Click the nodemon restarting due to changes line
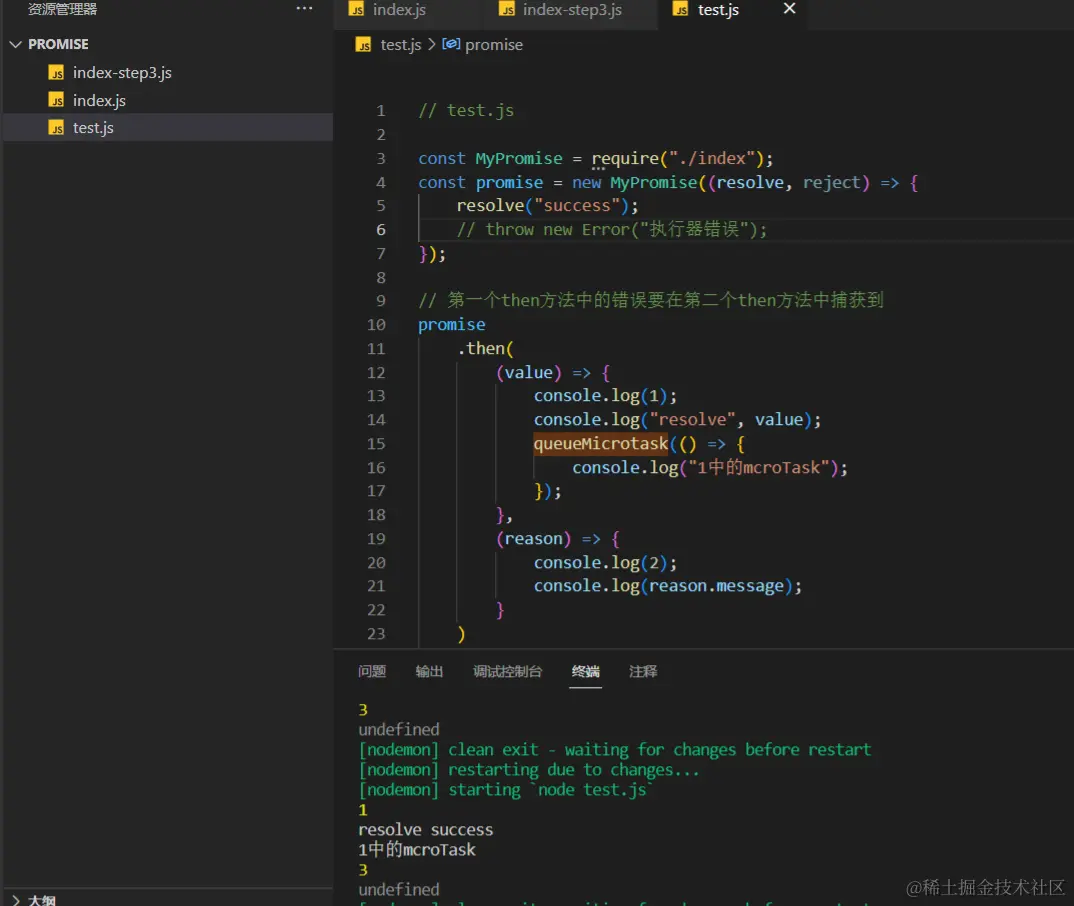This screenshot has width=1074, height=906. 529,770
